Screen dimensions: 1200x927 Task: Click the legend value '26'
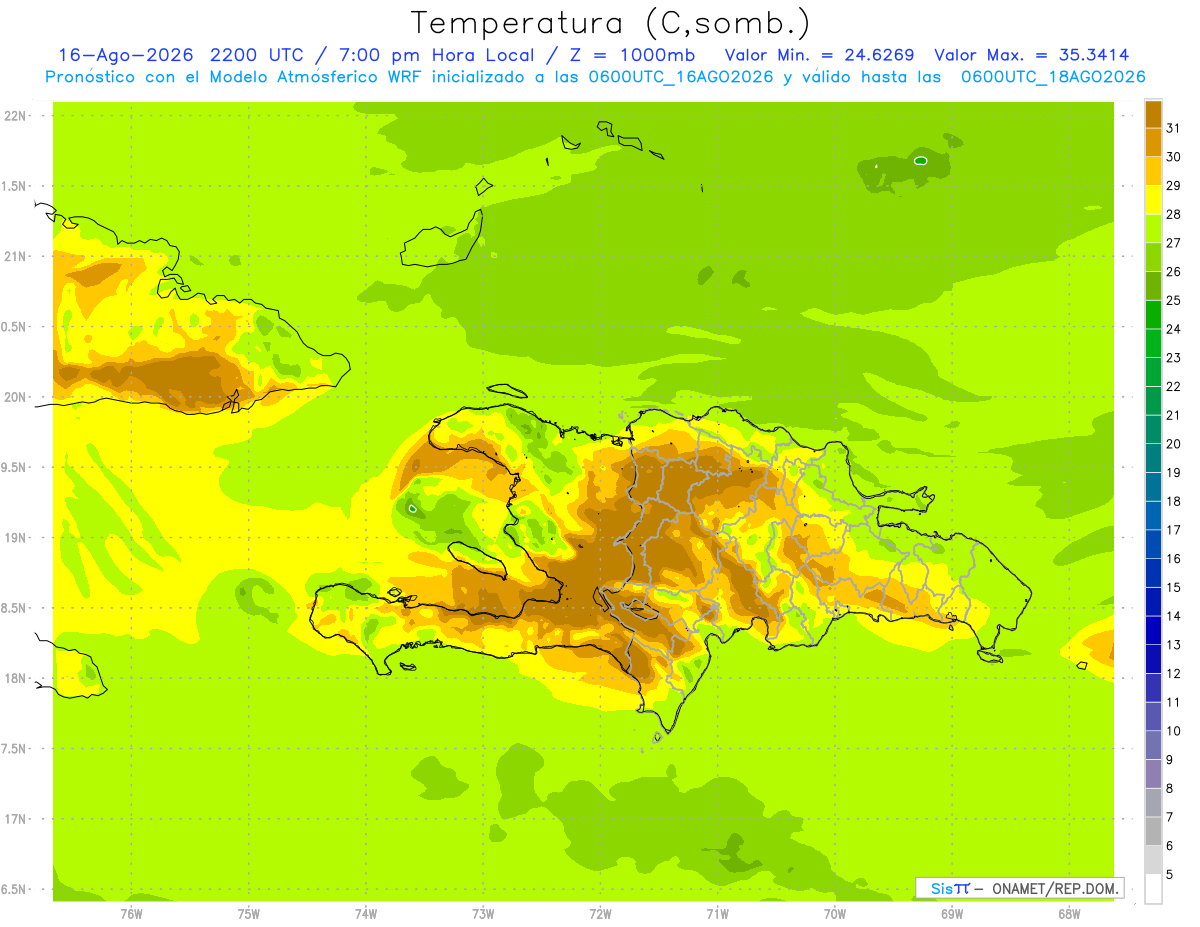[1174, 271]
